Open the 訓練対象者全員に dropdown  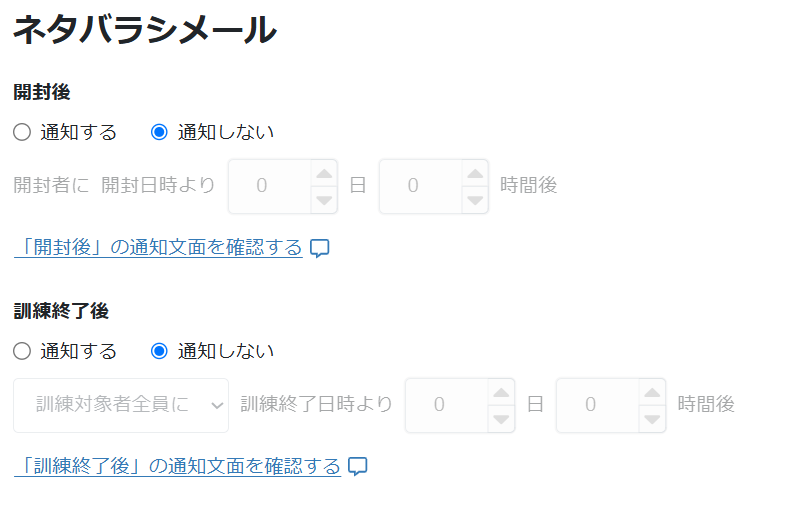point(121,405)
